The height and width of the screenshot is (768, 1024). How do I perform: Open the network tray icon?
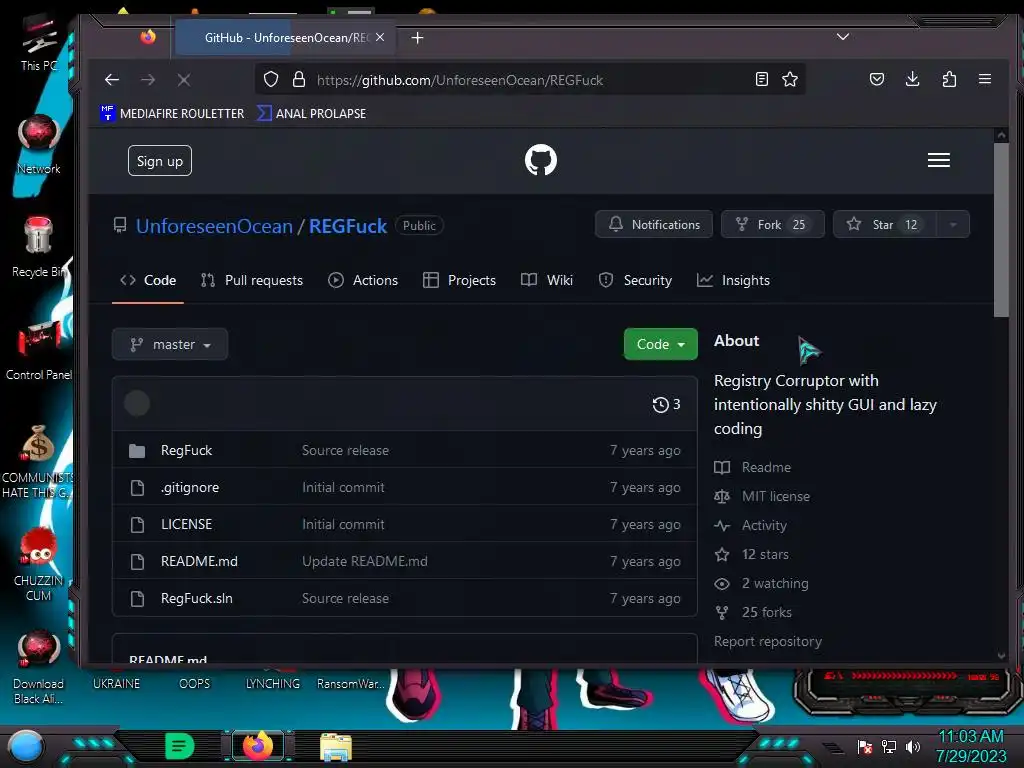889,747
